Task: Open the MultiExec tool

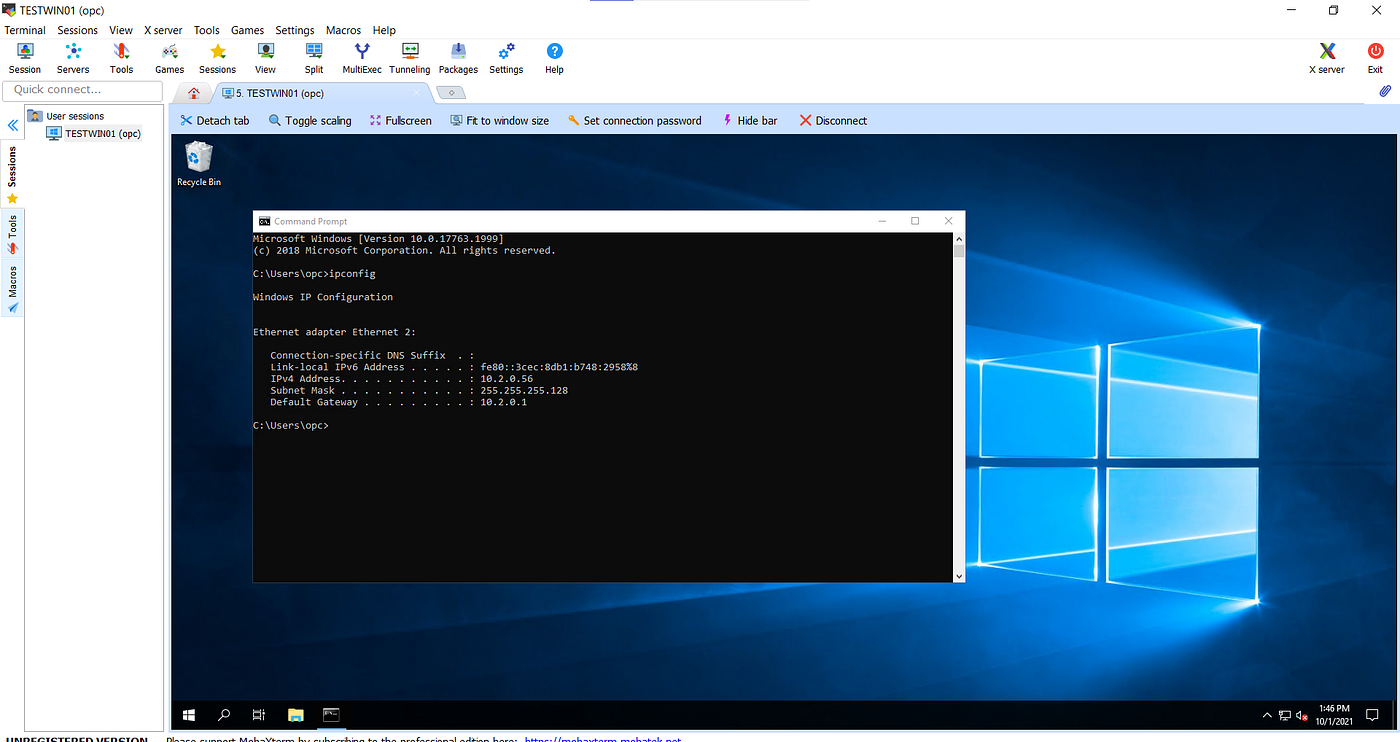Action: pos(361,56)
